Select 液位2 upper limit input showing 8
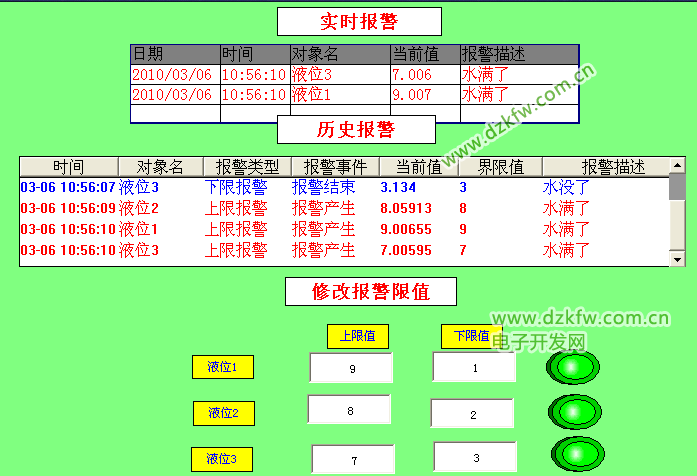697x476 pixels. [x=349, y=410]
